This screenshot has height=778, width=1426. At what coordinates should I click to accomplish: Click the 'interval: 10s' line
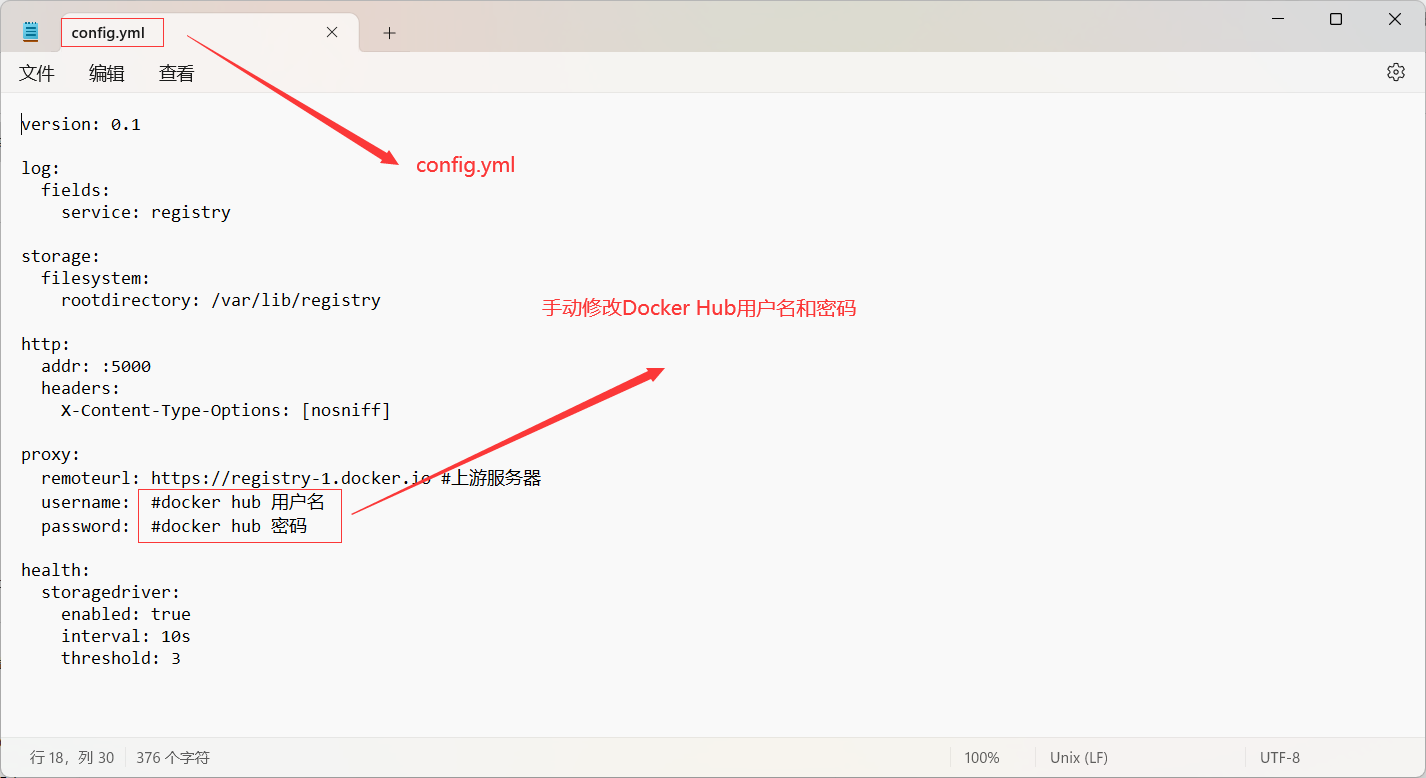126,636
